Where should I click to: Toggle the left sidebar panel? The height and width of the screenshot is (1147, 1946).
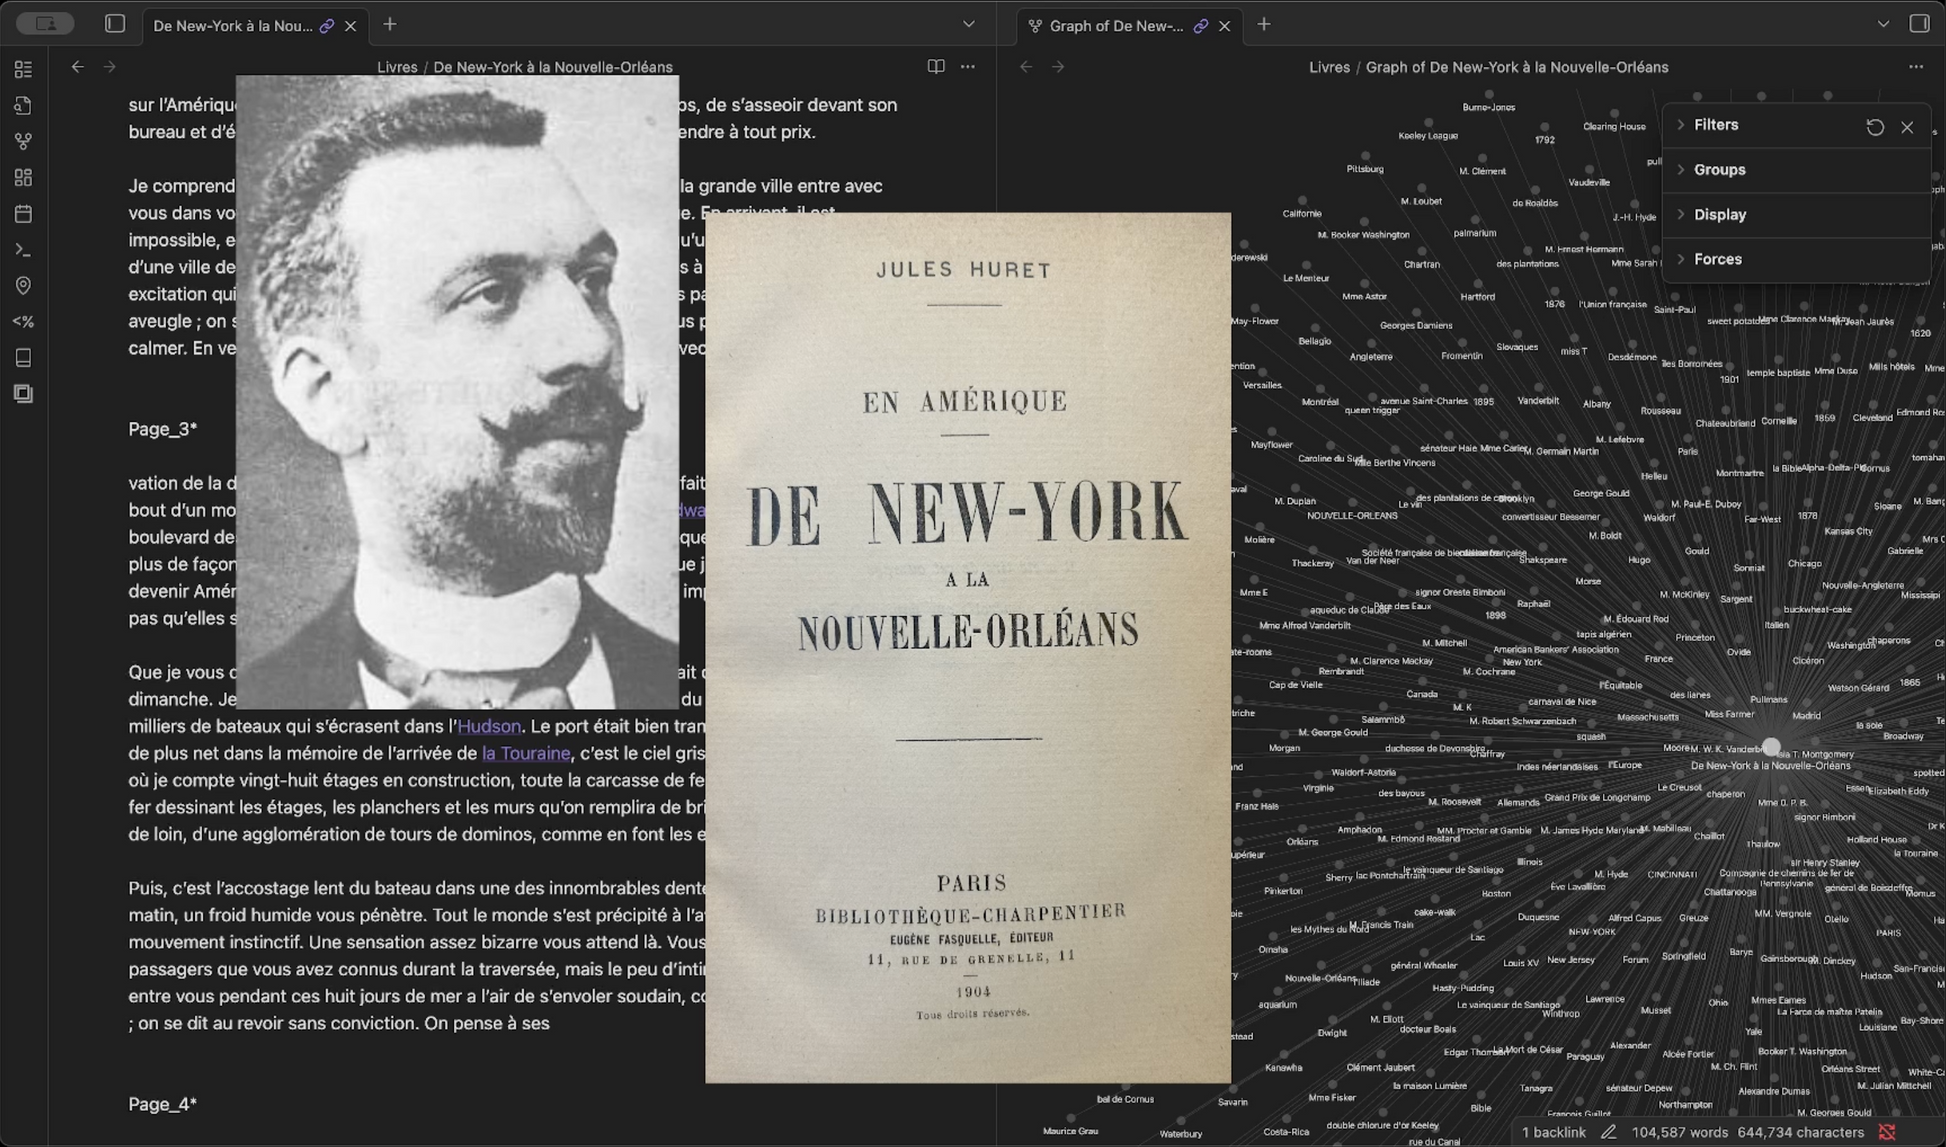coord(115,24)
